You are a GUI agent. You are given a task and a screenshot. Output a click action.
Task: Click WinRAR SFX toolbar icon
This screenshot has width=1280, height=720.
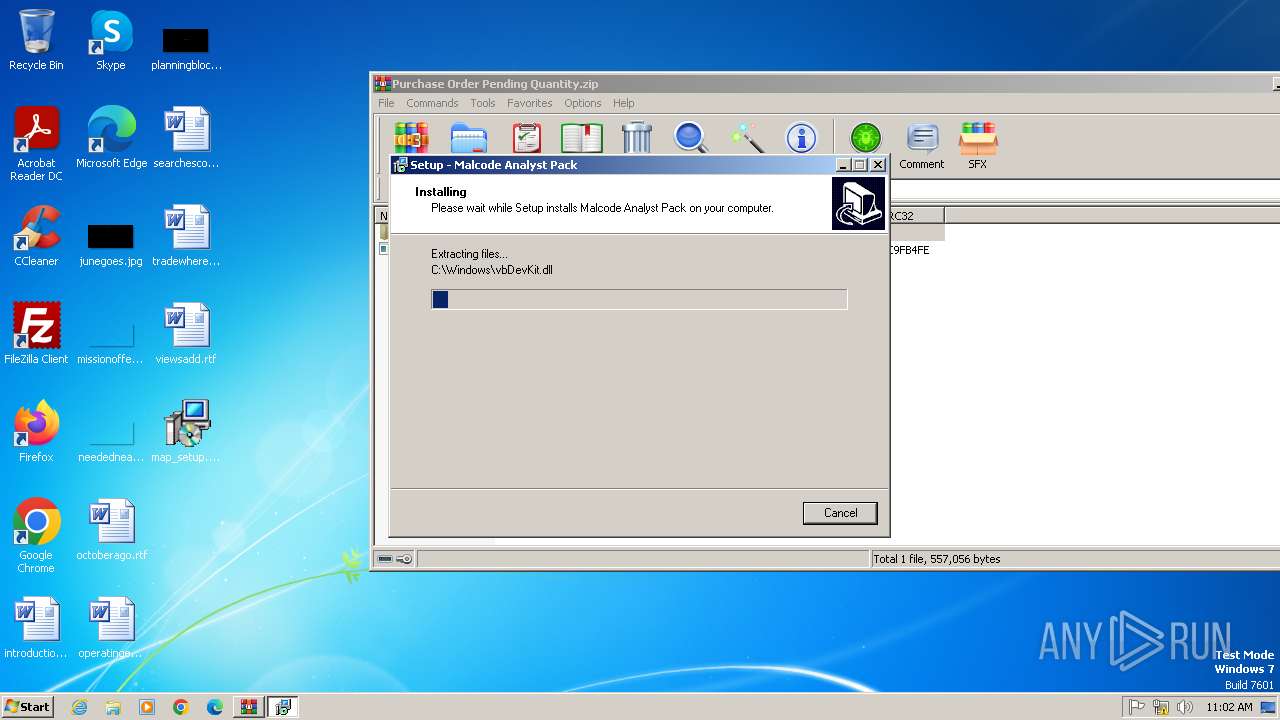tap(977, 146)
